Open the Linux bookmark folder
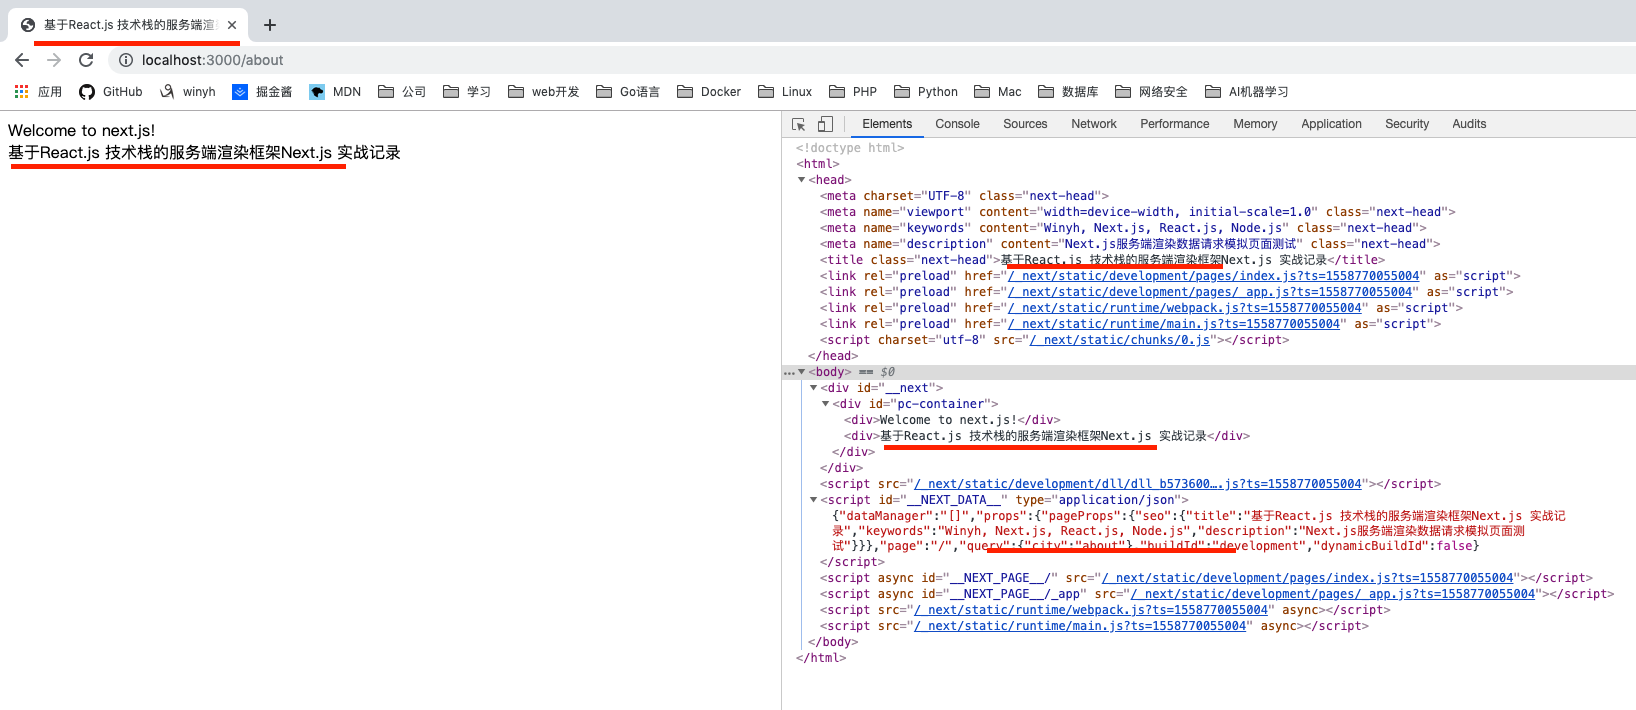 click(785, 91)
